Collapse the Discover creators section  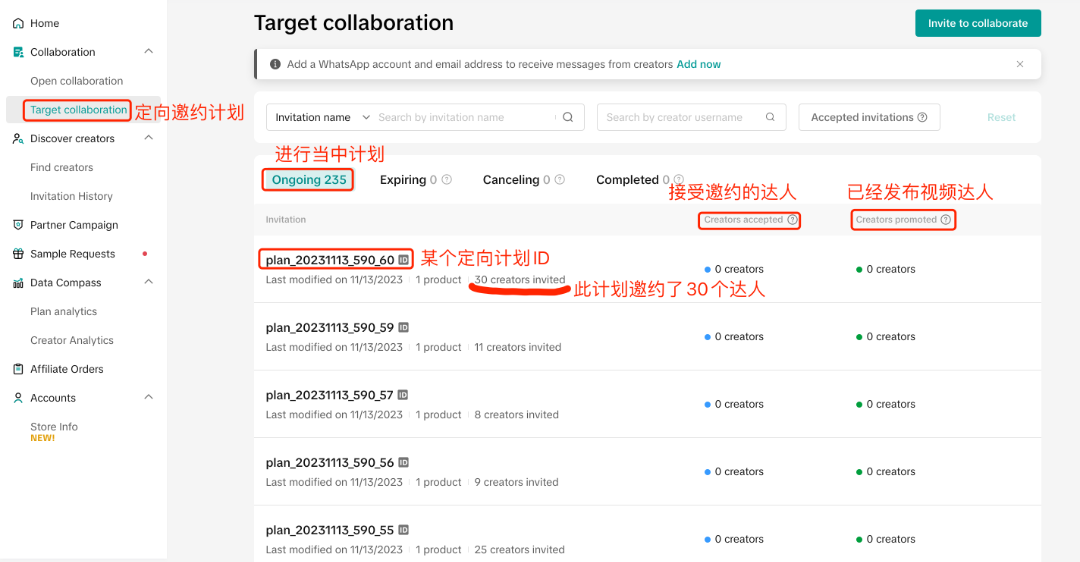[148, 138]
